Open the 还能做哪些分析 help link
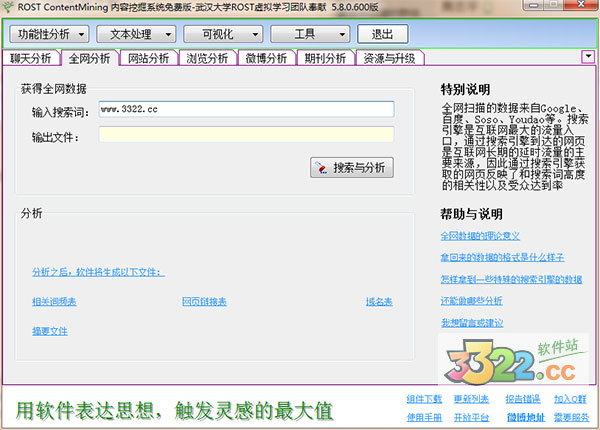Image resolution: width=600 pixels, height=430 pixels. (471, 301)
